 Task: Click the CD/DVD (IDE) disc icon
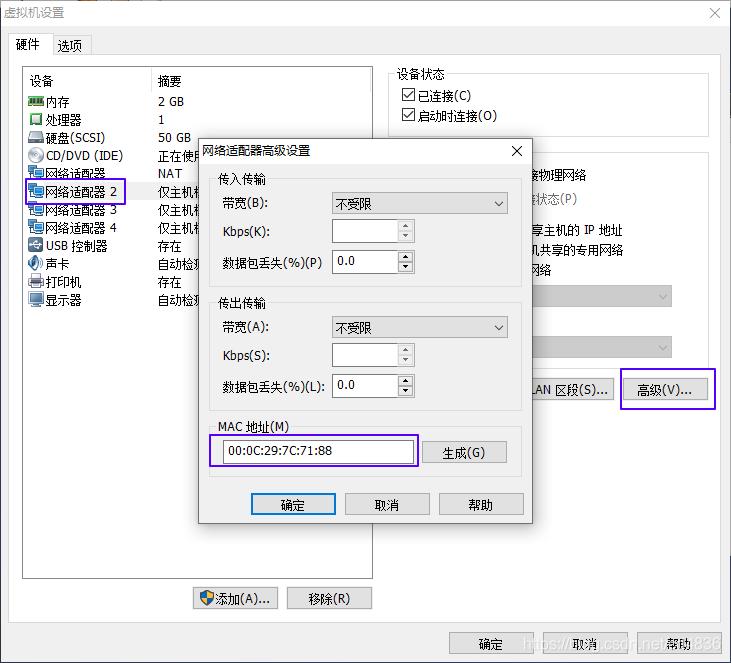35,155
